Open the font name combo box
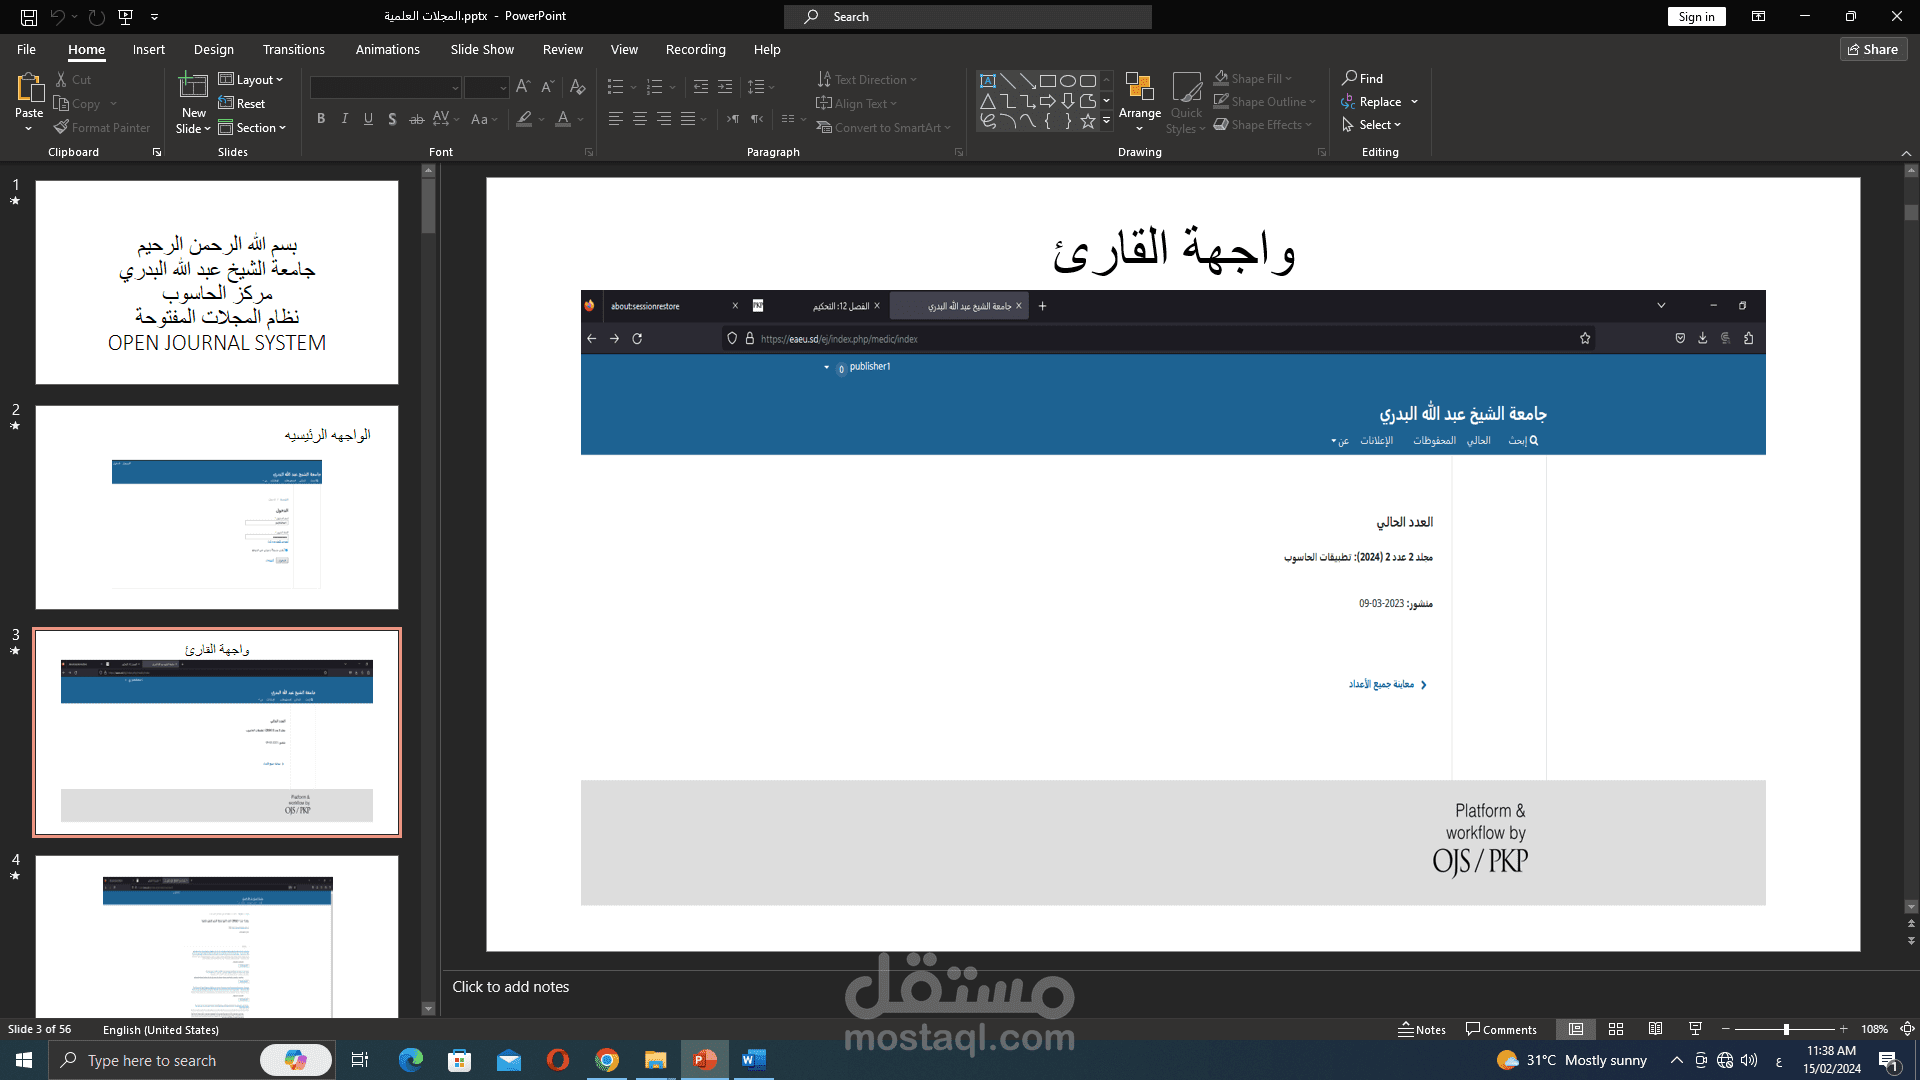The width and height of the screenshot is (1920, 1080). 385,88
